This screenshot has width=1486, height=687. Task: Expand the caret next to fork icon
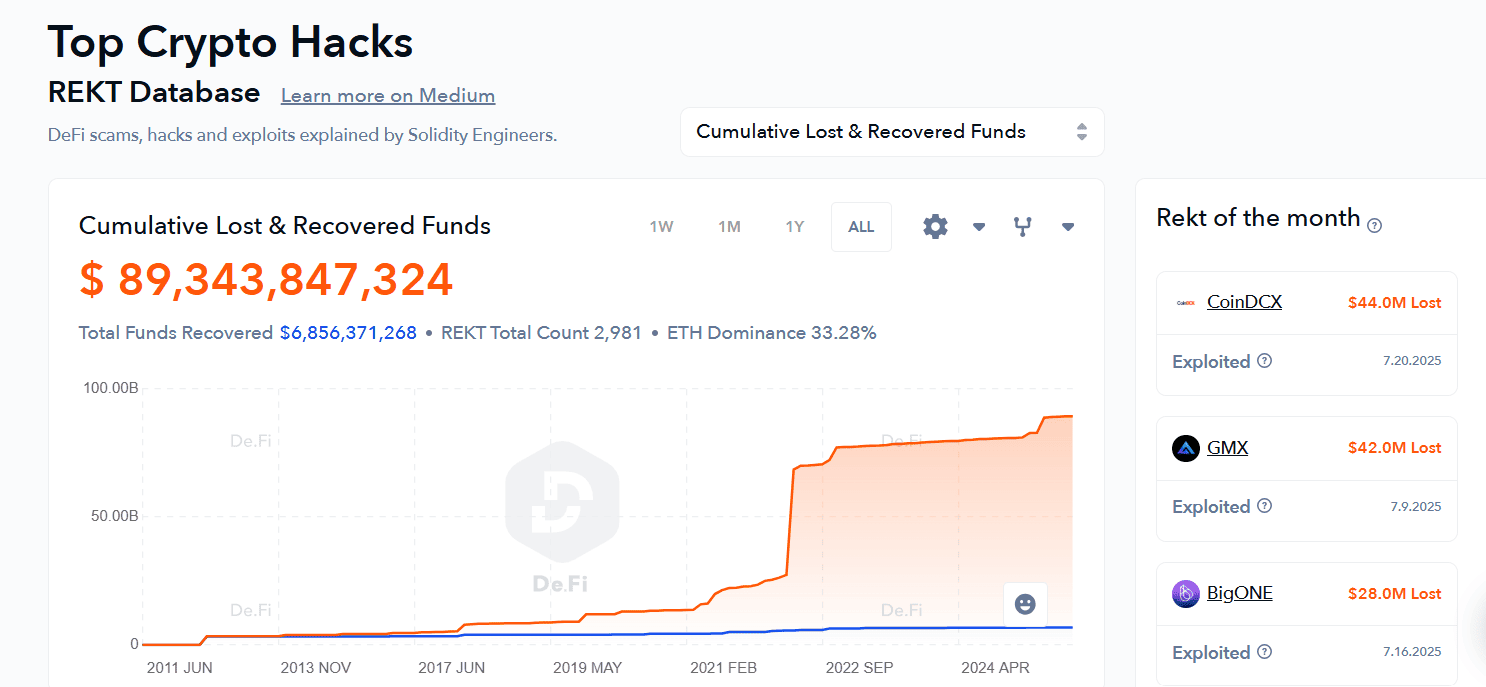1068,227
